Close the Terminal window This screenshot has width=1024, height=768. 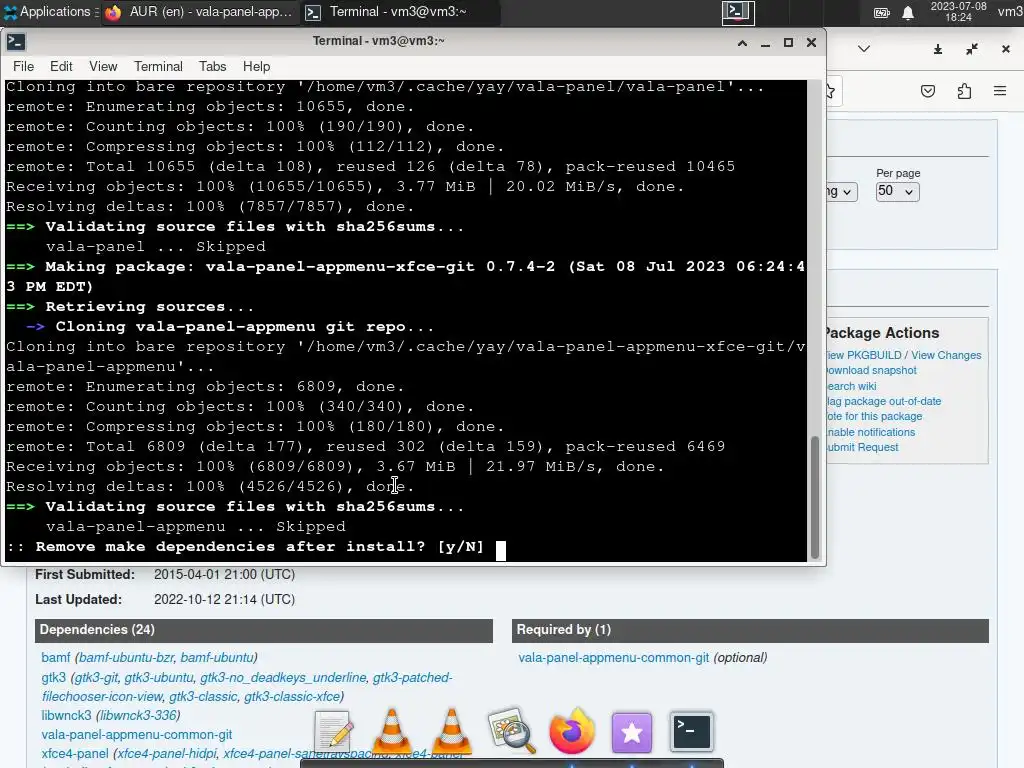click(811, 42)
